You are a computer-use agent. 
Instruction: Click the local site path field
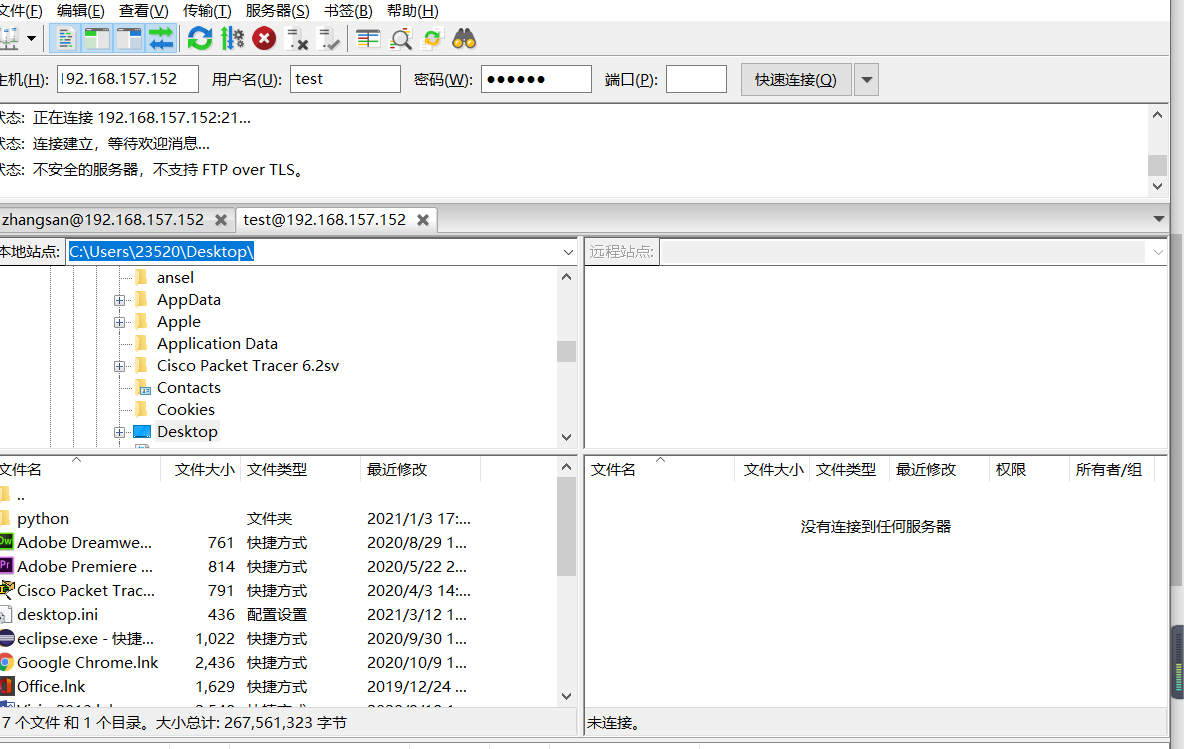click(313, 252)
